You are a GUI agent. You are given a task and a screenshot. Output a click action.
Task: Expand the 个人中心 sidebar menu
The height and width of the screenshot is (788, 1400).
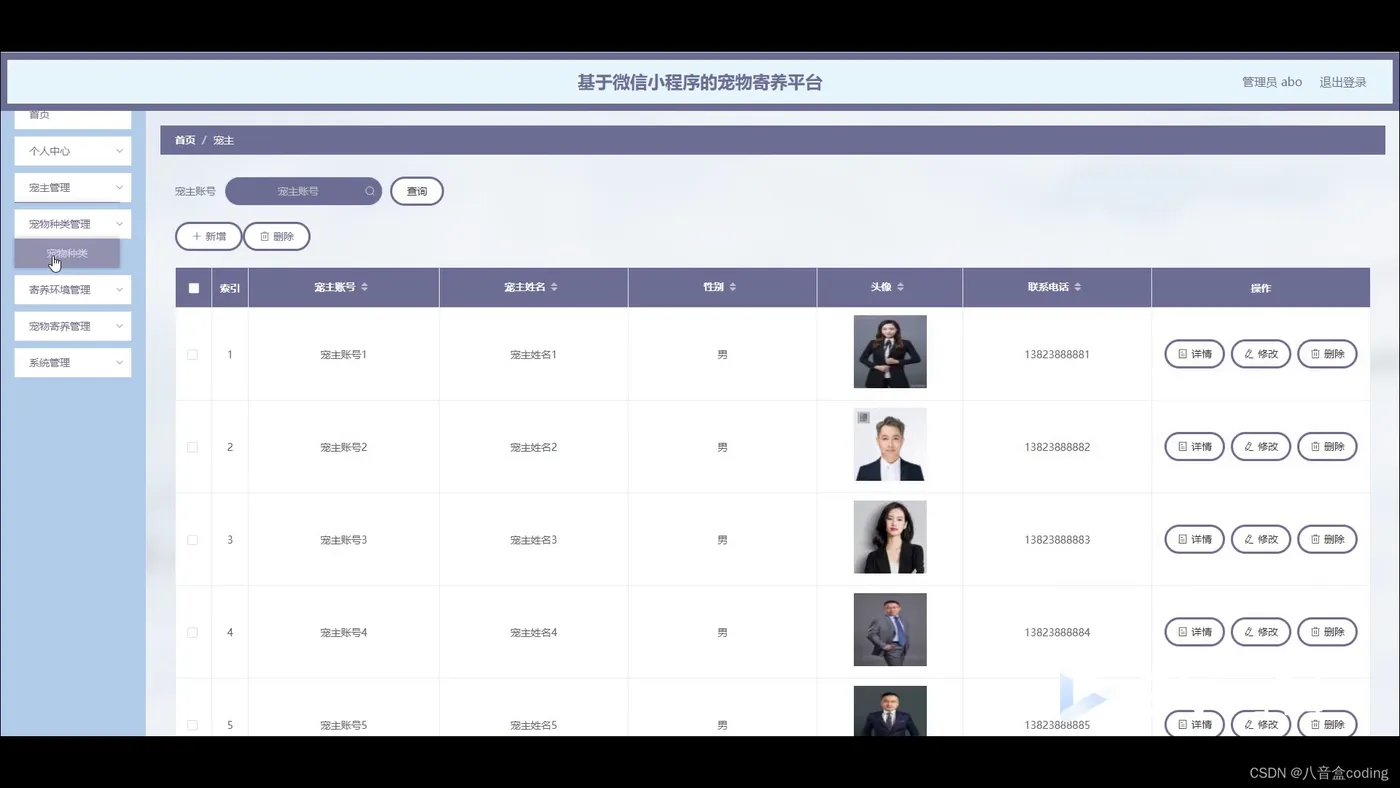click(x=73, y=151)
